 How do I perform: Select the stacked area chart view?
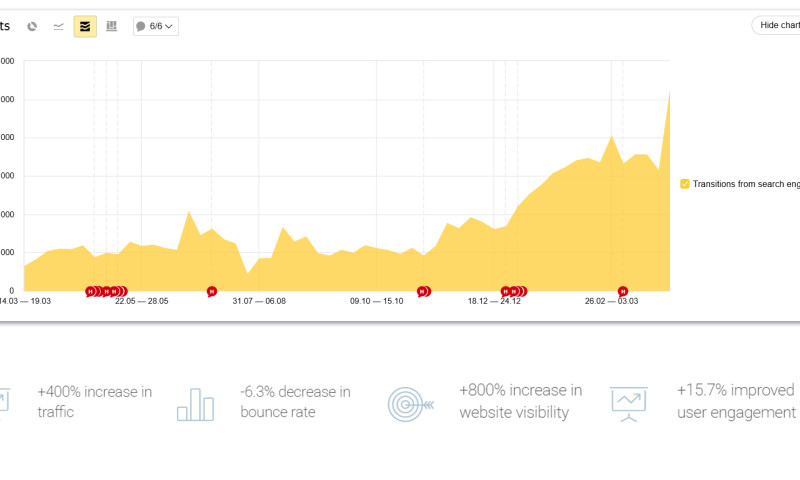pos(85,26)
